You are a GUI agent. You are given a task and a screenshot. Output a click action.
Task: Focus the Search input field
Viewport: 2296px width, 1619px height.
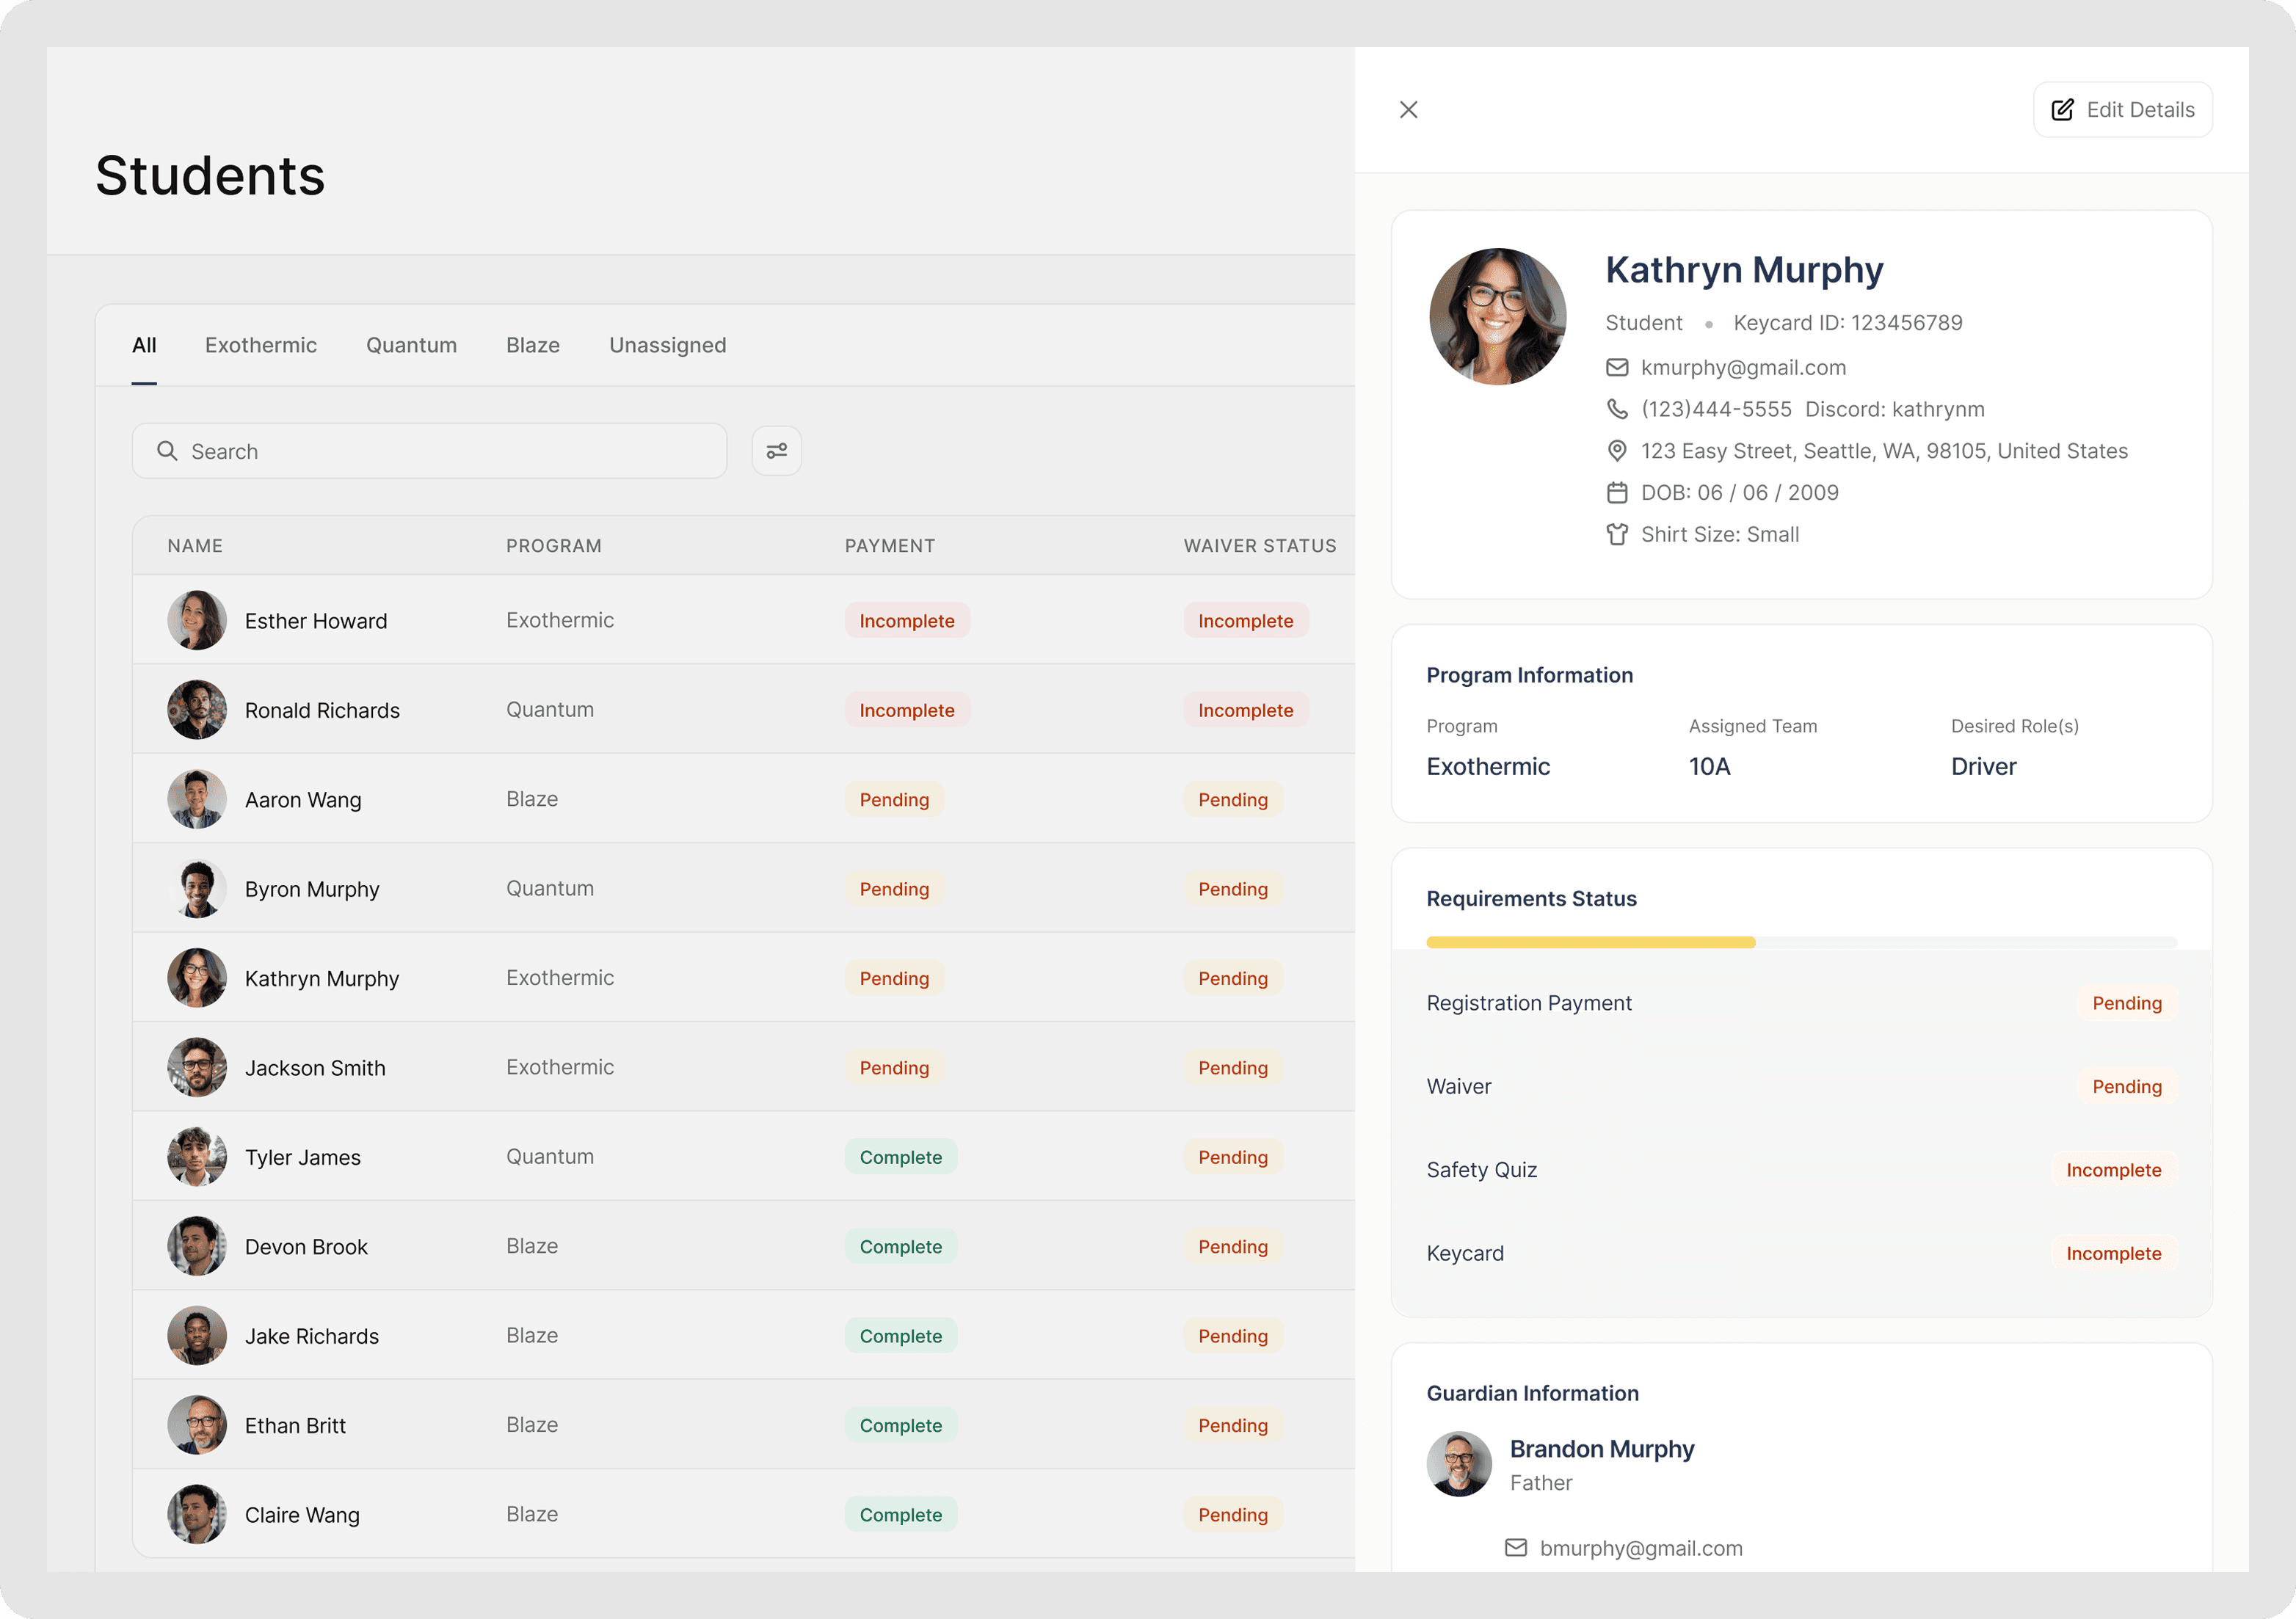pyautogui.click(x=450, y=451)
